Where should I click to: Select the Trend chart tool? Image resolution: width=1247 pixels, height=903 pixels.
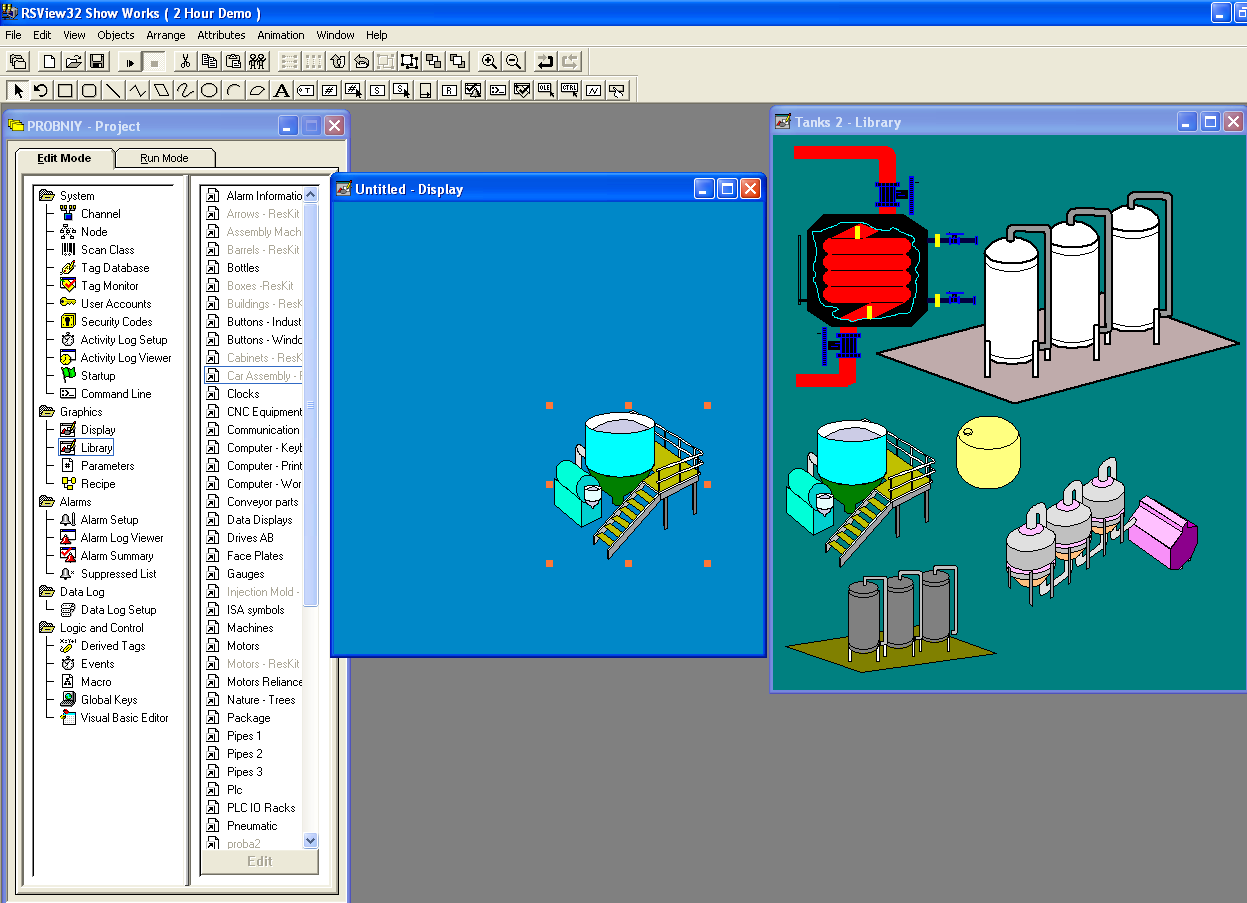[x=593, y=90]
